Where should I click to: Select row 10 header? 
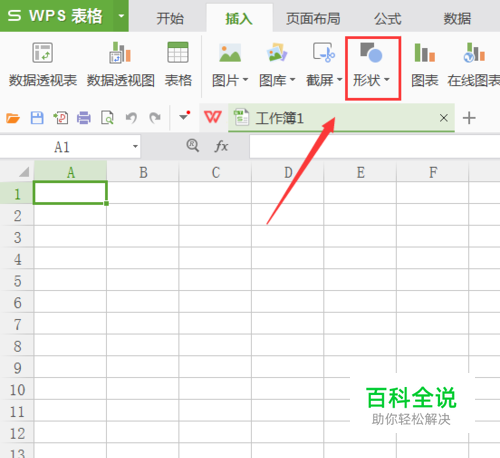click(17, 389)
